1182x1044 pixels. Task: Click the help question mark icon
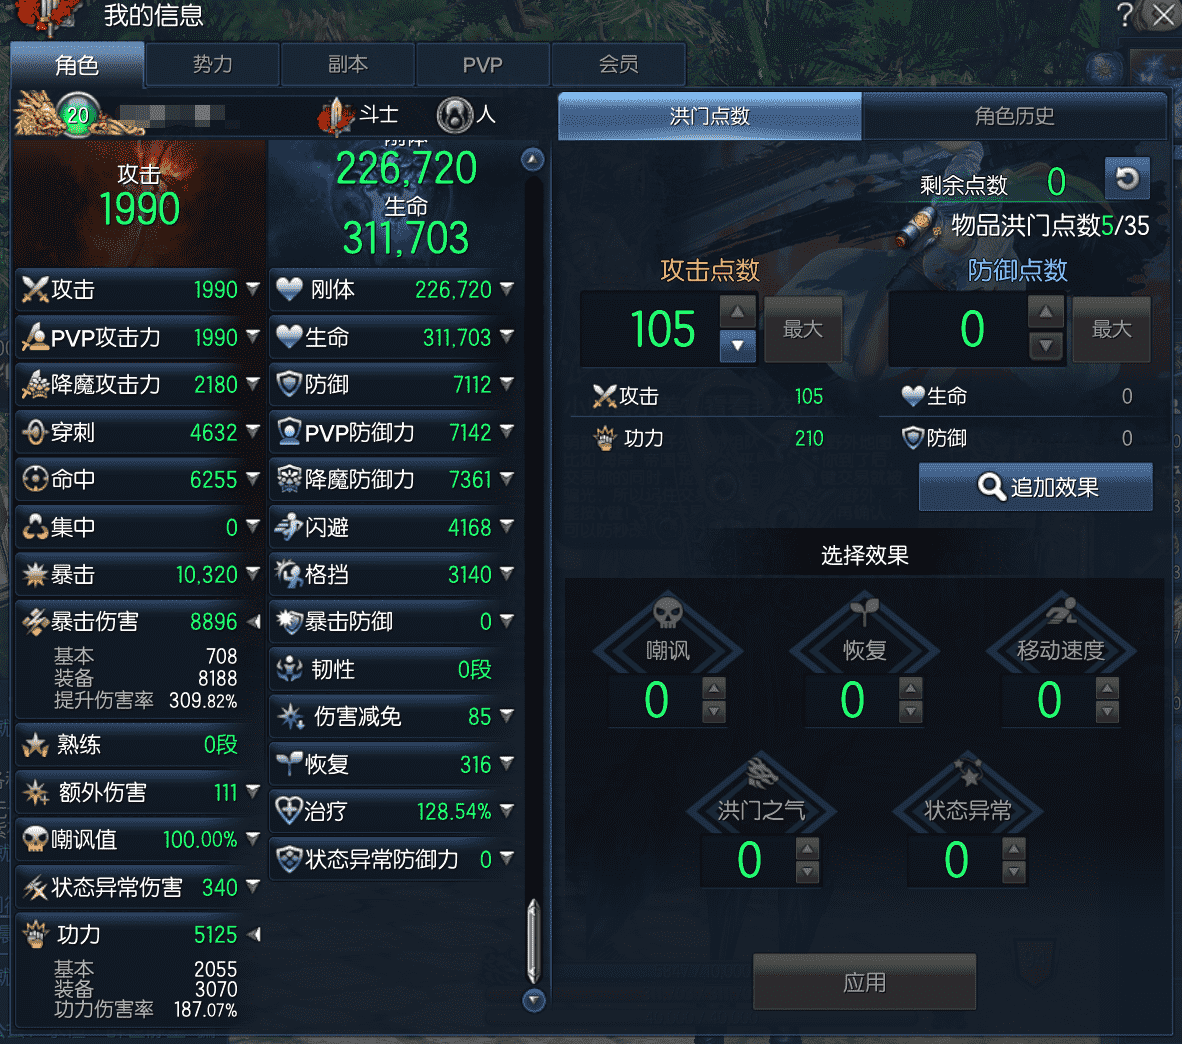1124,14
